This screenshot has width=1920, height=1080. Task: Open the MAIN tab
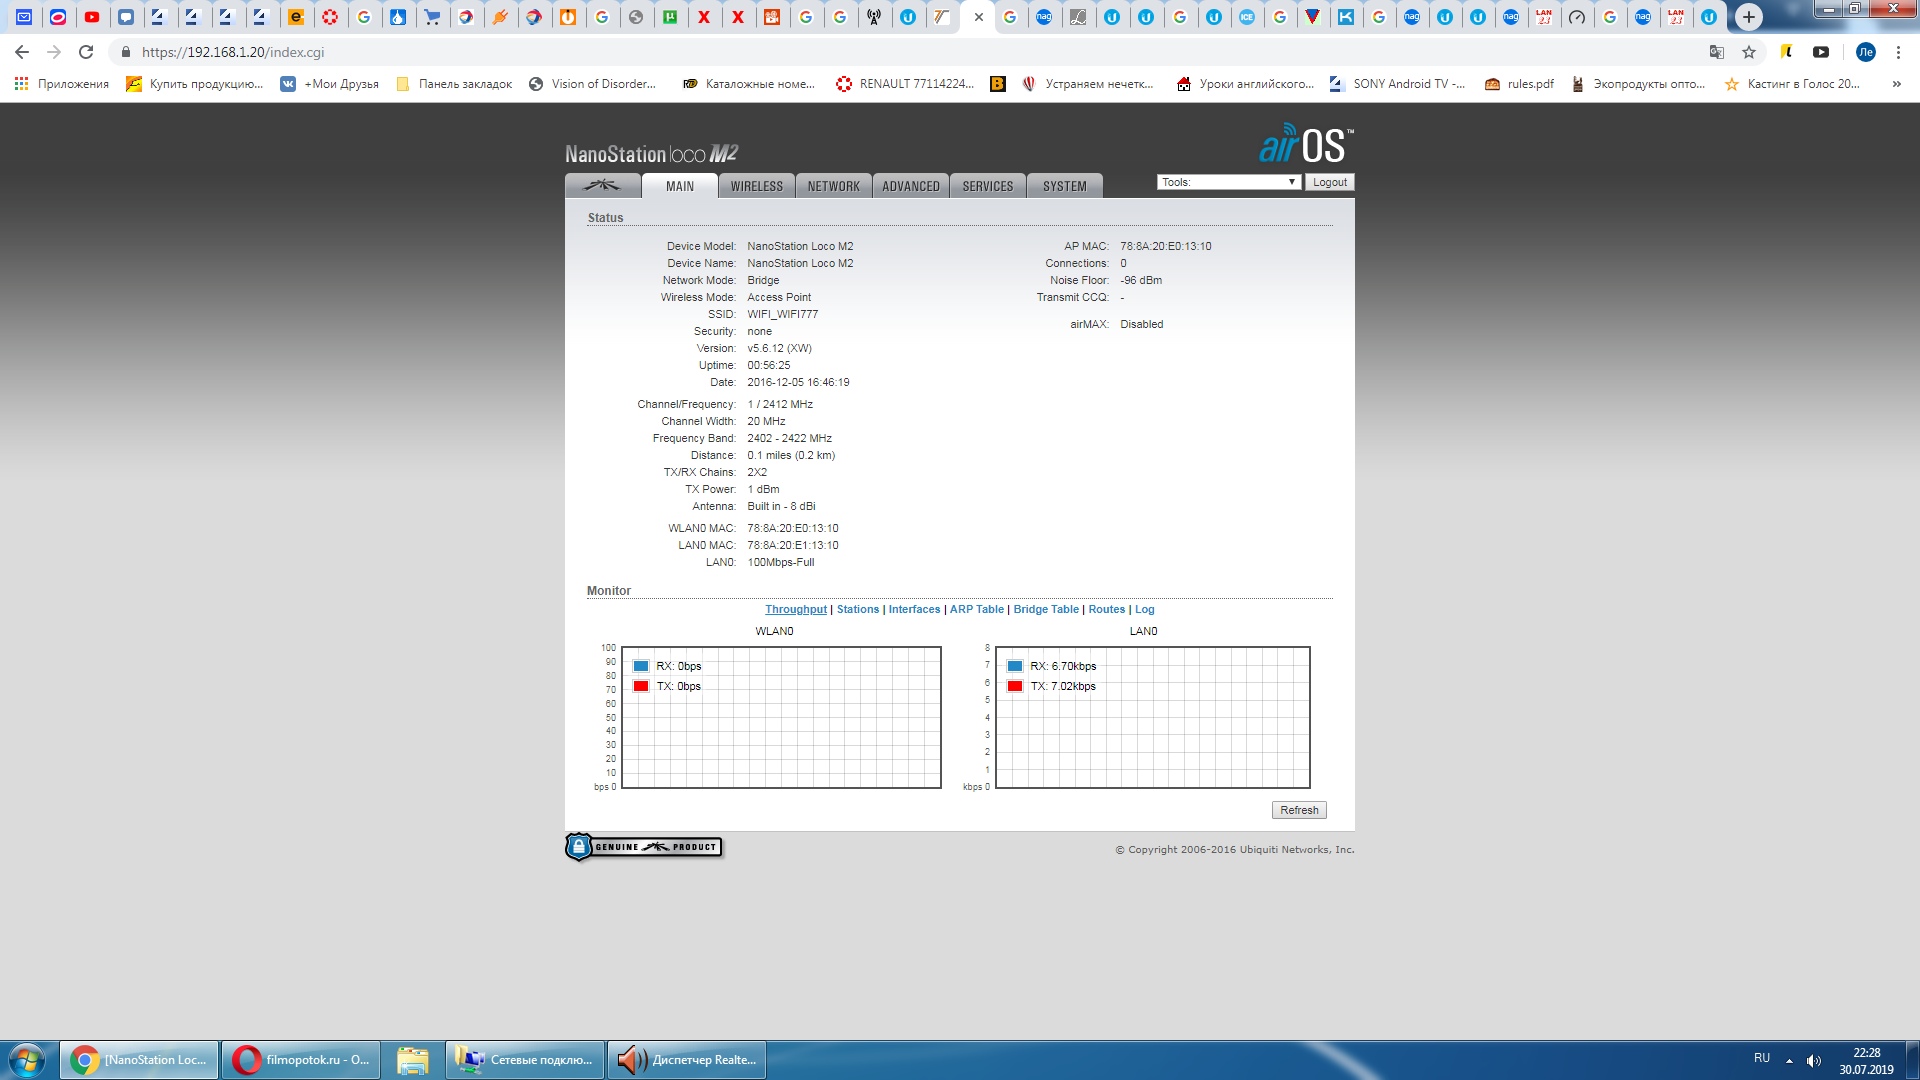680,186
